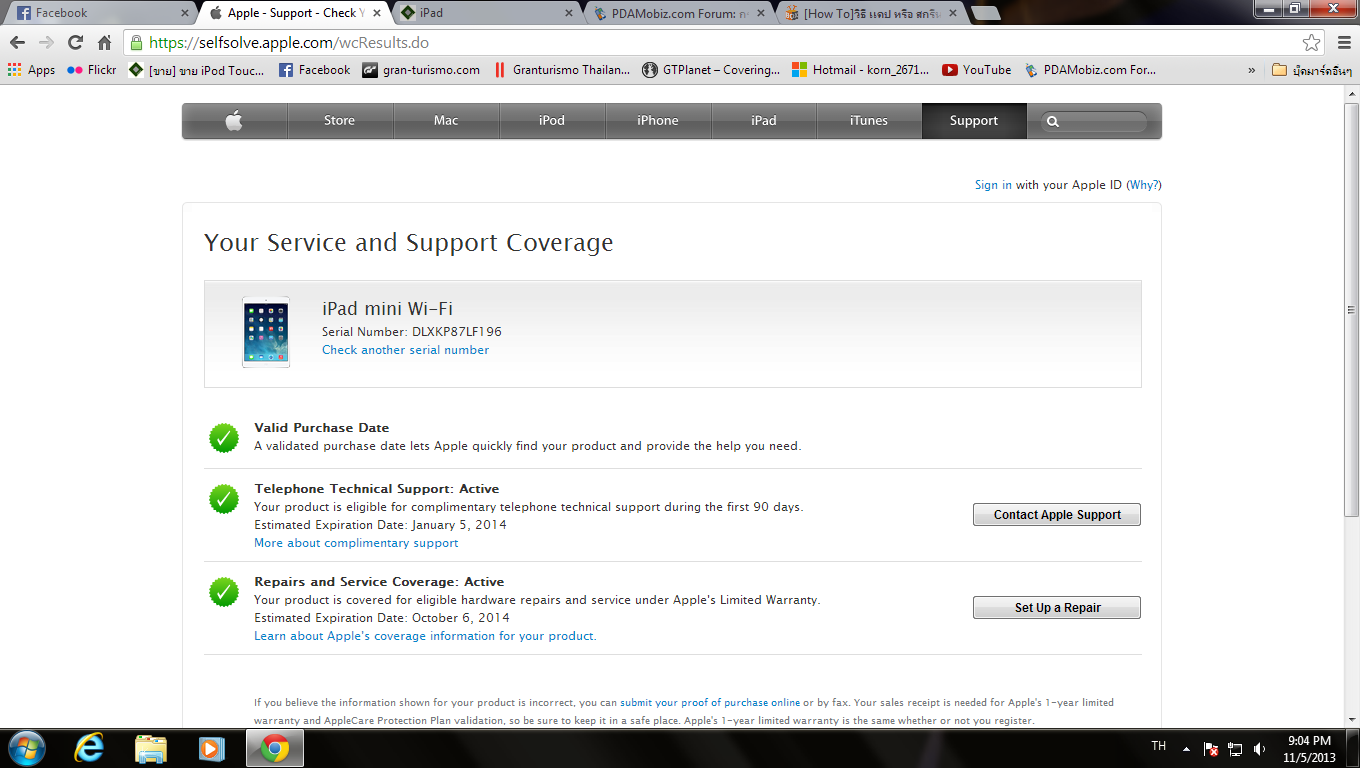Click submit your proof of purchase online
The image size is (1360, 768).
pos(710,703)
